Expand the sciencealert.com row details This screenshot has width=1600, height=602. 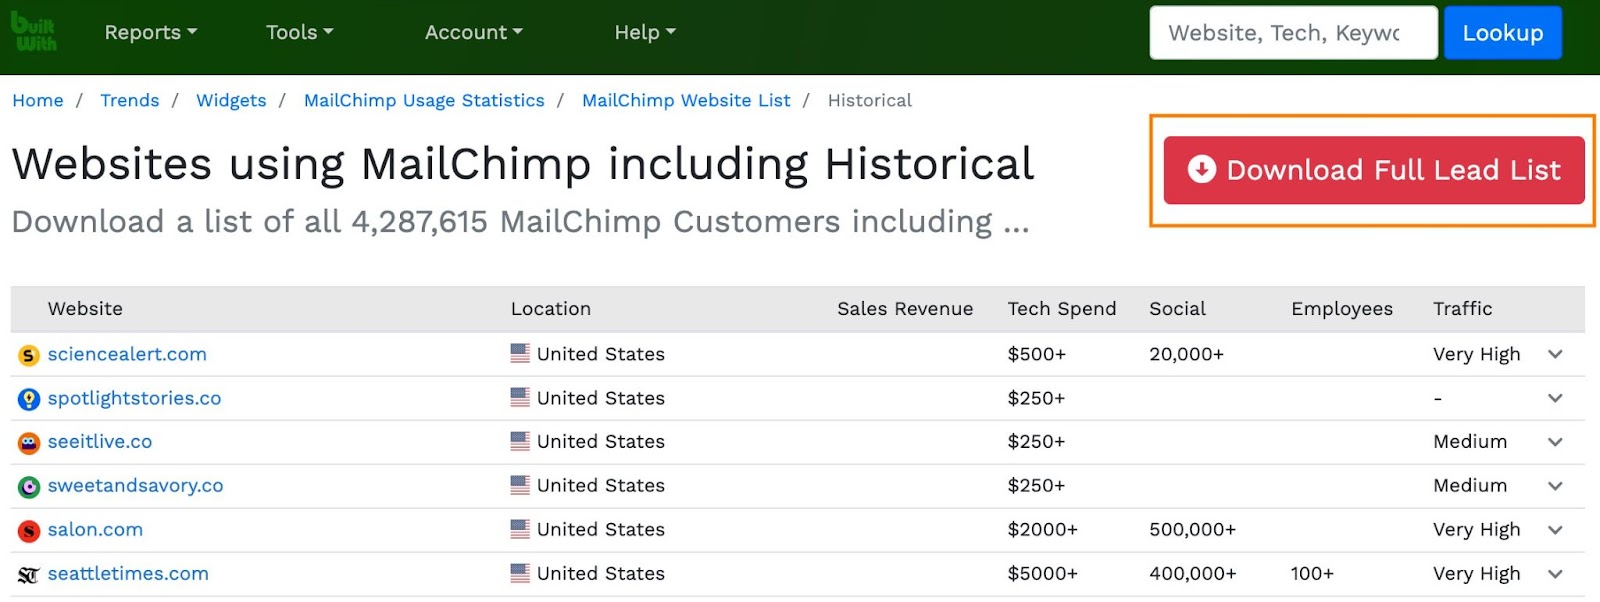(x=1555, y=354)
